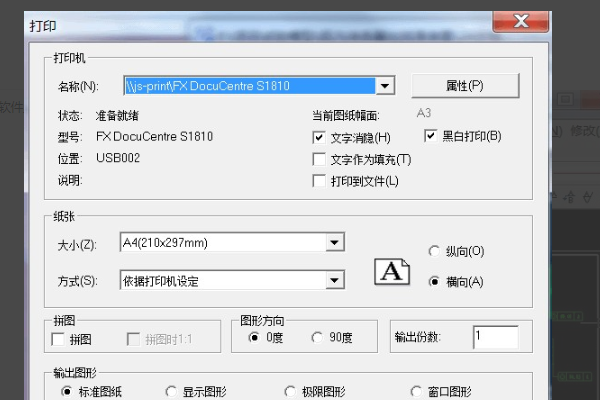Enable the 文字作为填充(T) checkbox
Viewport: 600px width, 400px height.
pos(319,159)
